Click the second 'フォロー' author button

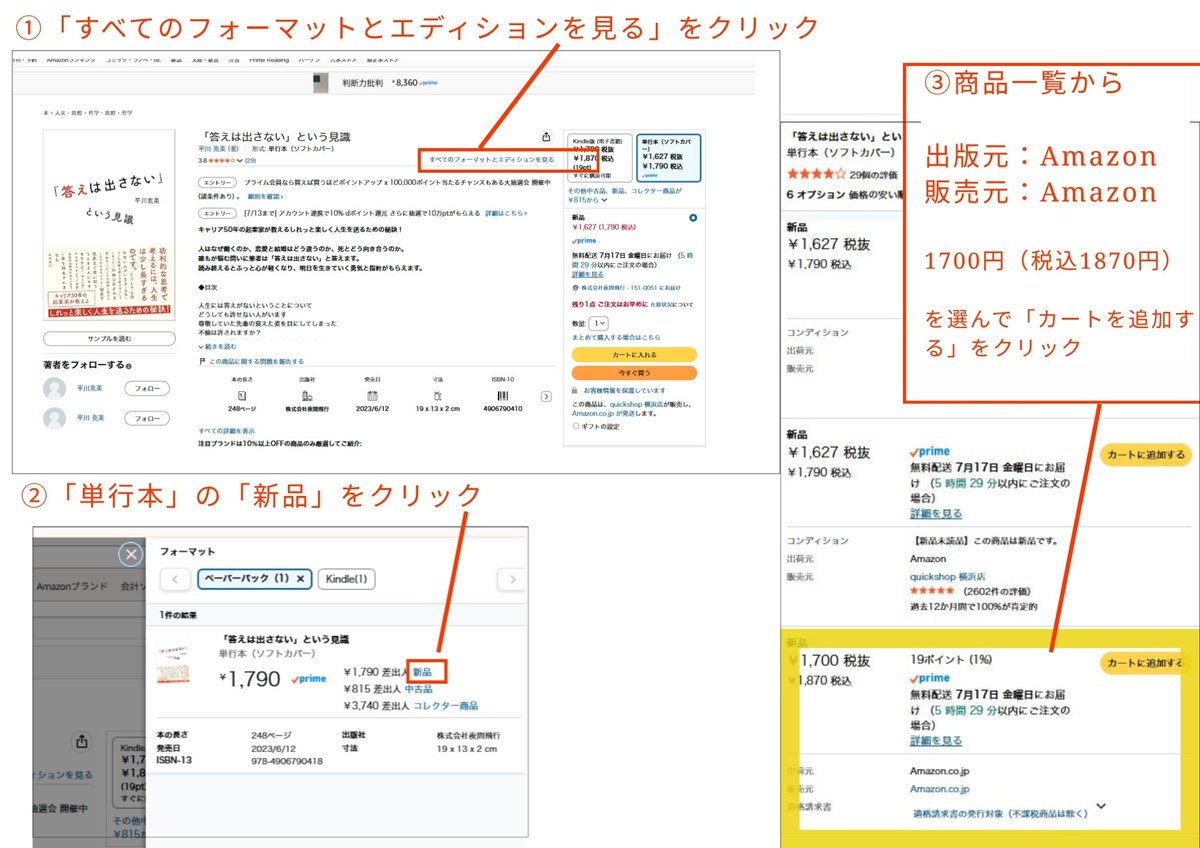click(146, 418)
